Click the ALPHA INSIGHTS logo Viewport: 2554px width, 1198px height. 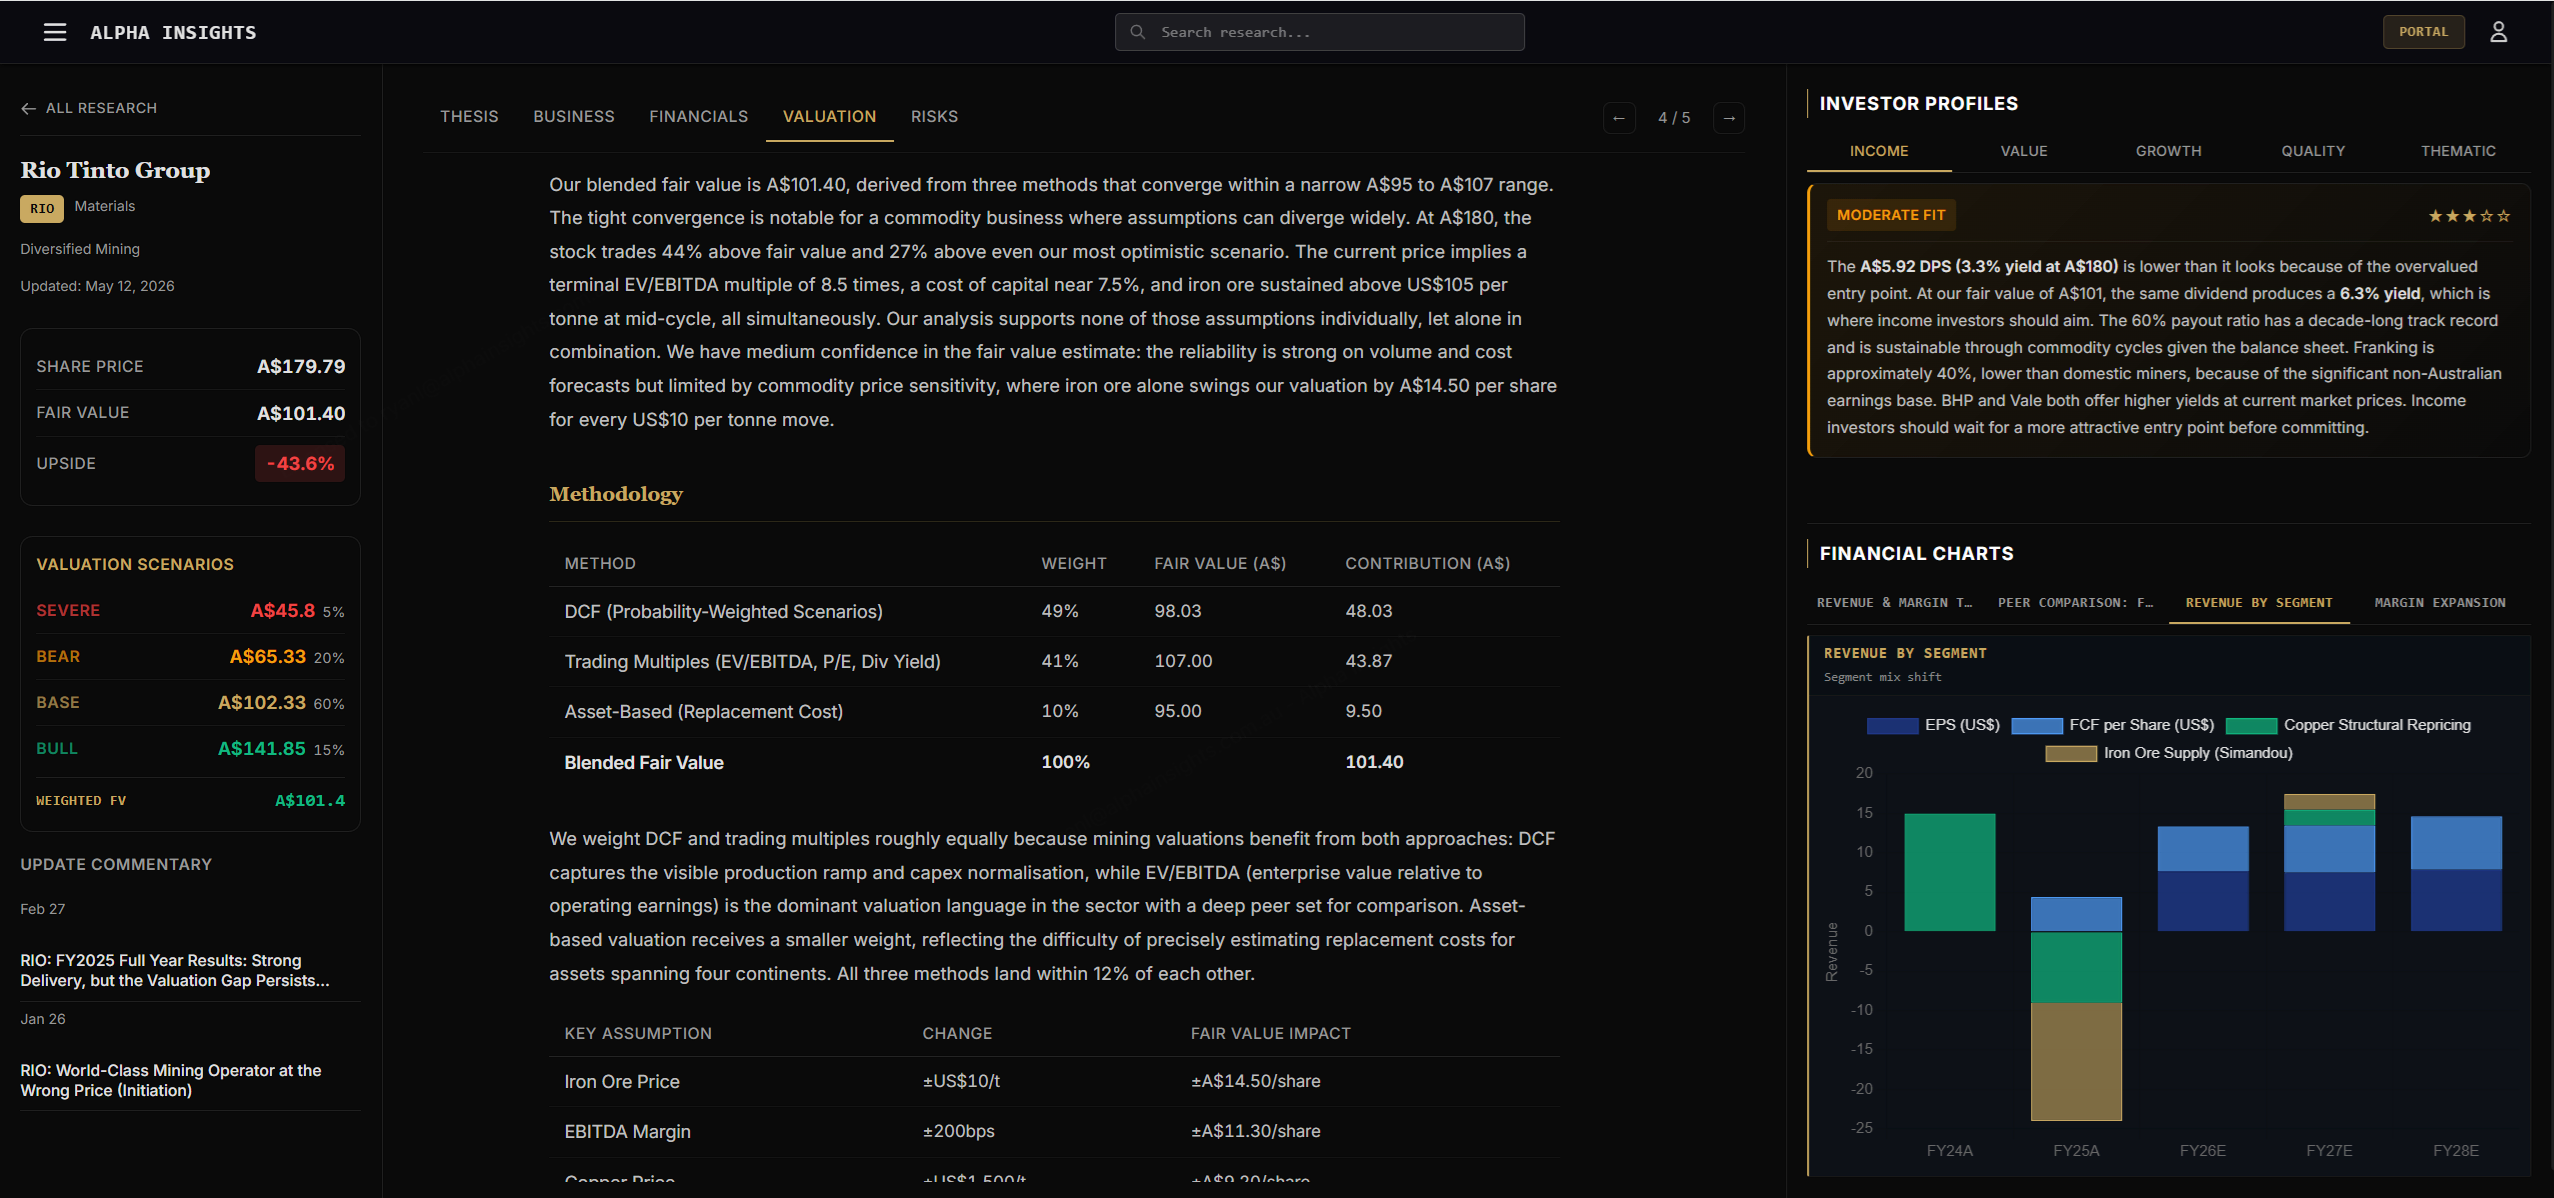tap(173, 32)
